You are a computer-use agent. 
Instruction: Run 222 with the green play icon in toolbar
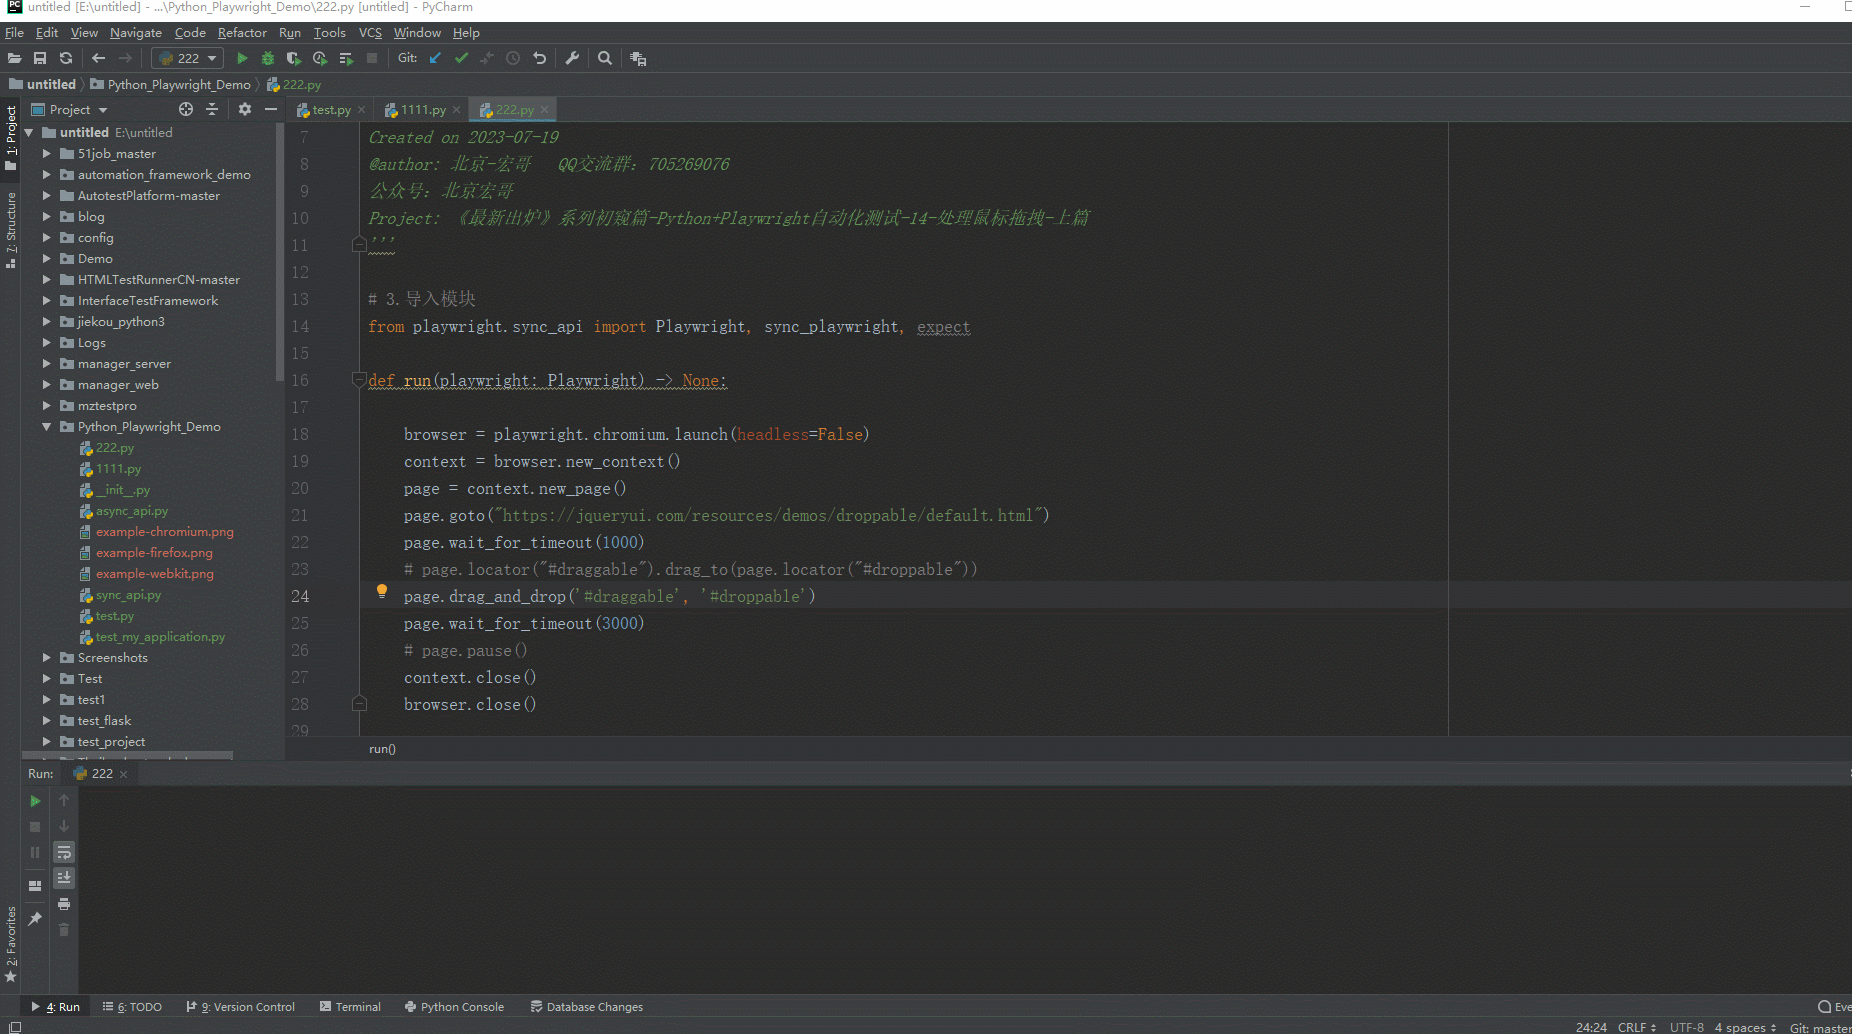(x=242, y=58)
